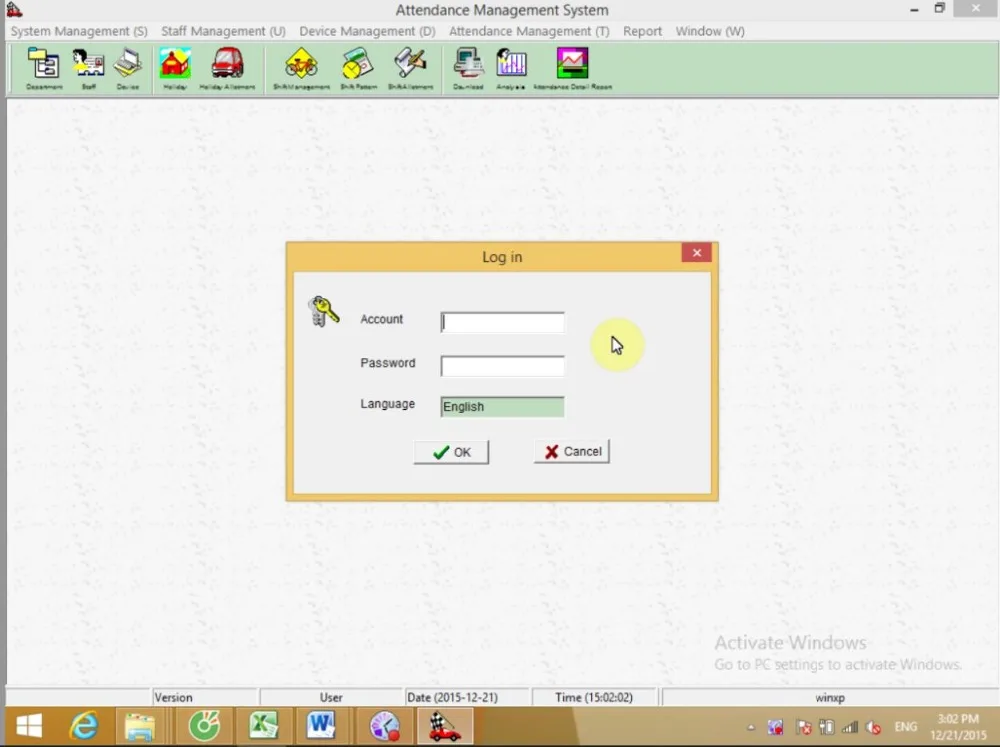Image resolution: width=1000 pixels, height=747 pixels.
Task: Open the Windows Start button
Action: (x=29, y=726)
